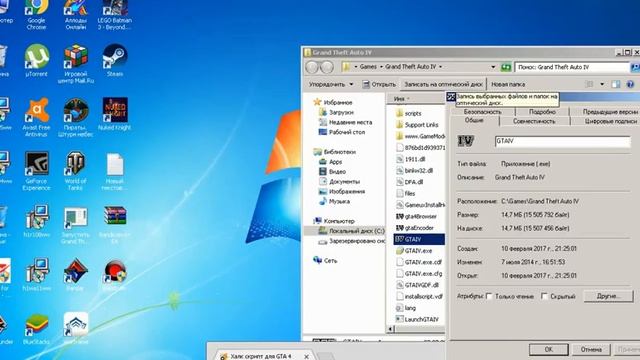Open the Документы library

[x=340, y=181]
